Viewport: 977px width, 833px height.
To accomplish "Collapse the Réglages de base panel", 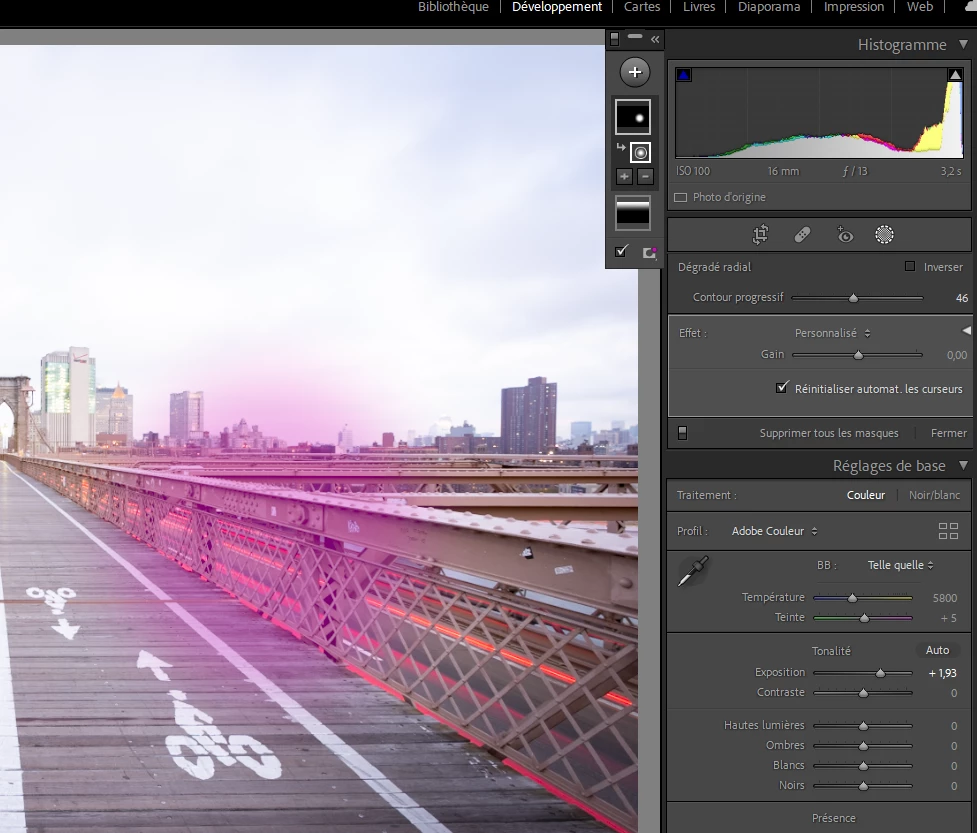I will pos(963,465).
